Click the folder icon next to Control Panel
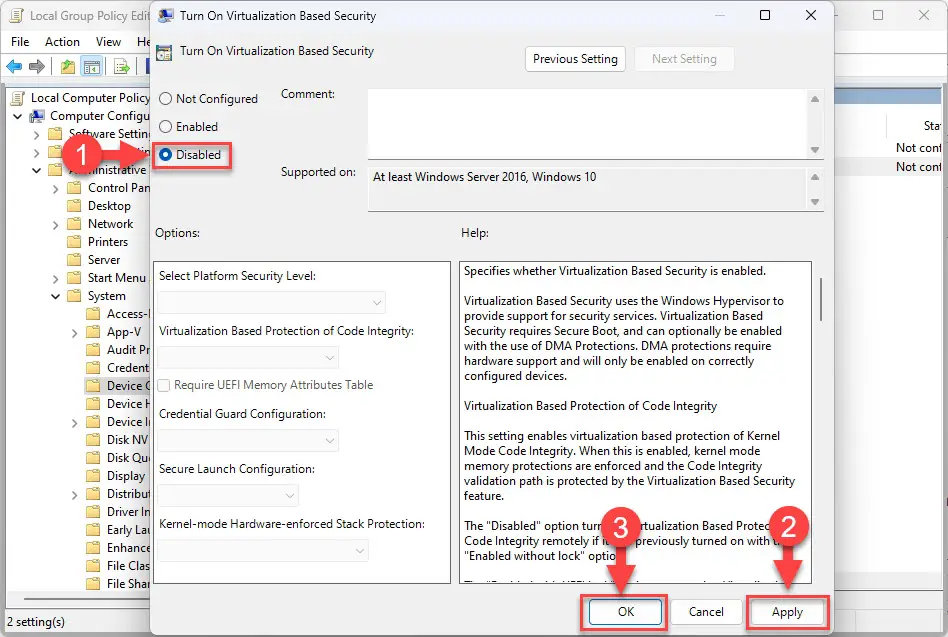The image size is (948, 637). click(74, 188)
